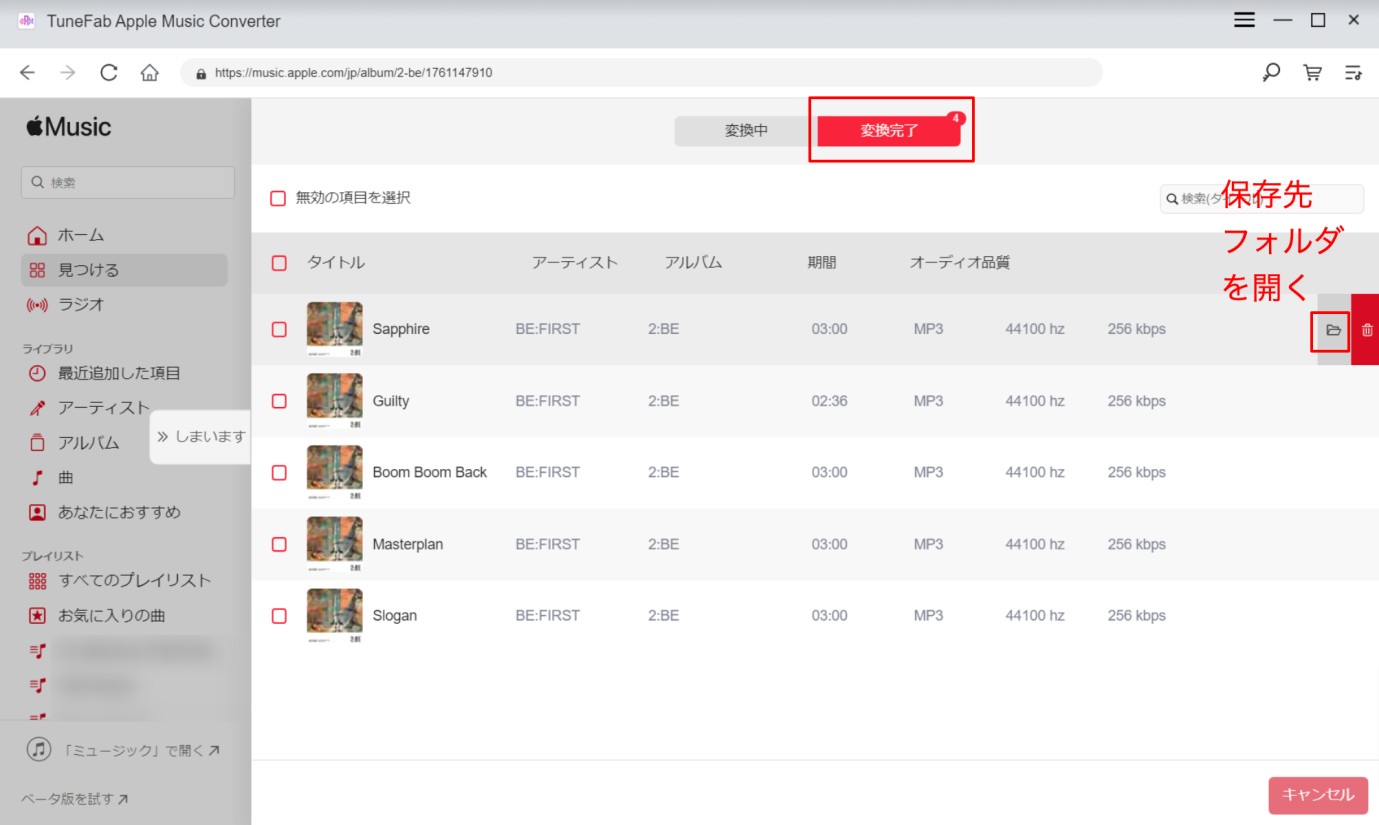This screenshot has width=1379, height=825.
Task: Open the output folder for Sapphire
Action: pyautogui.click(x=1333, y=330)
